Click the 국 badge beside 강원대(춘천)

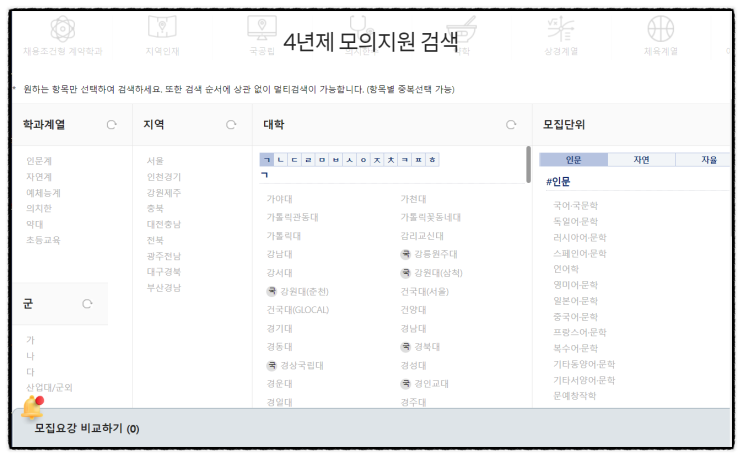[272, 291]
